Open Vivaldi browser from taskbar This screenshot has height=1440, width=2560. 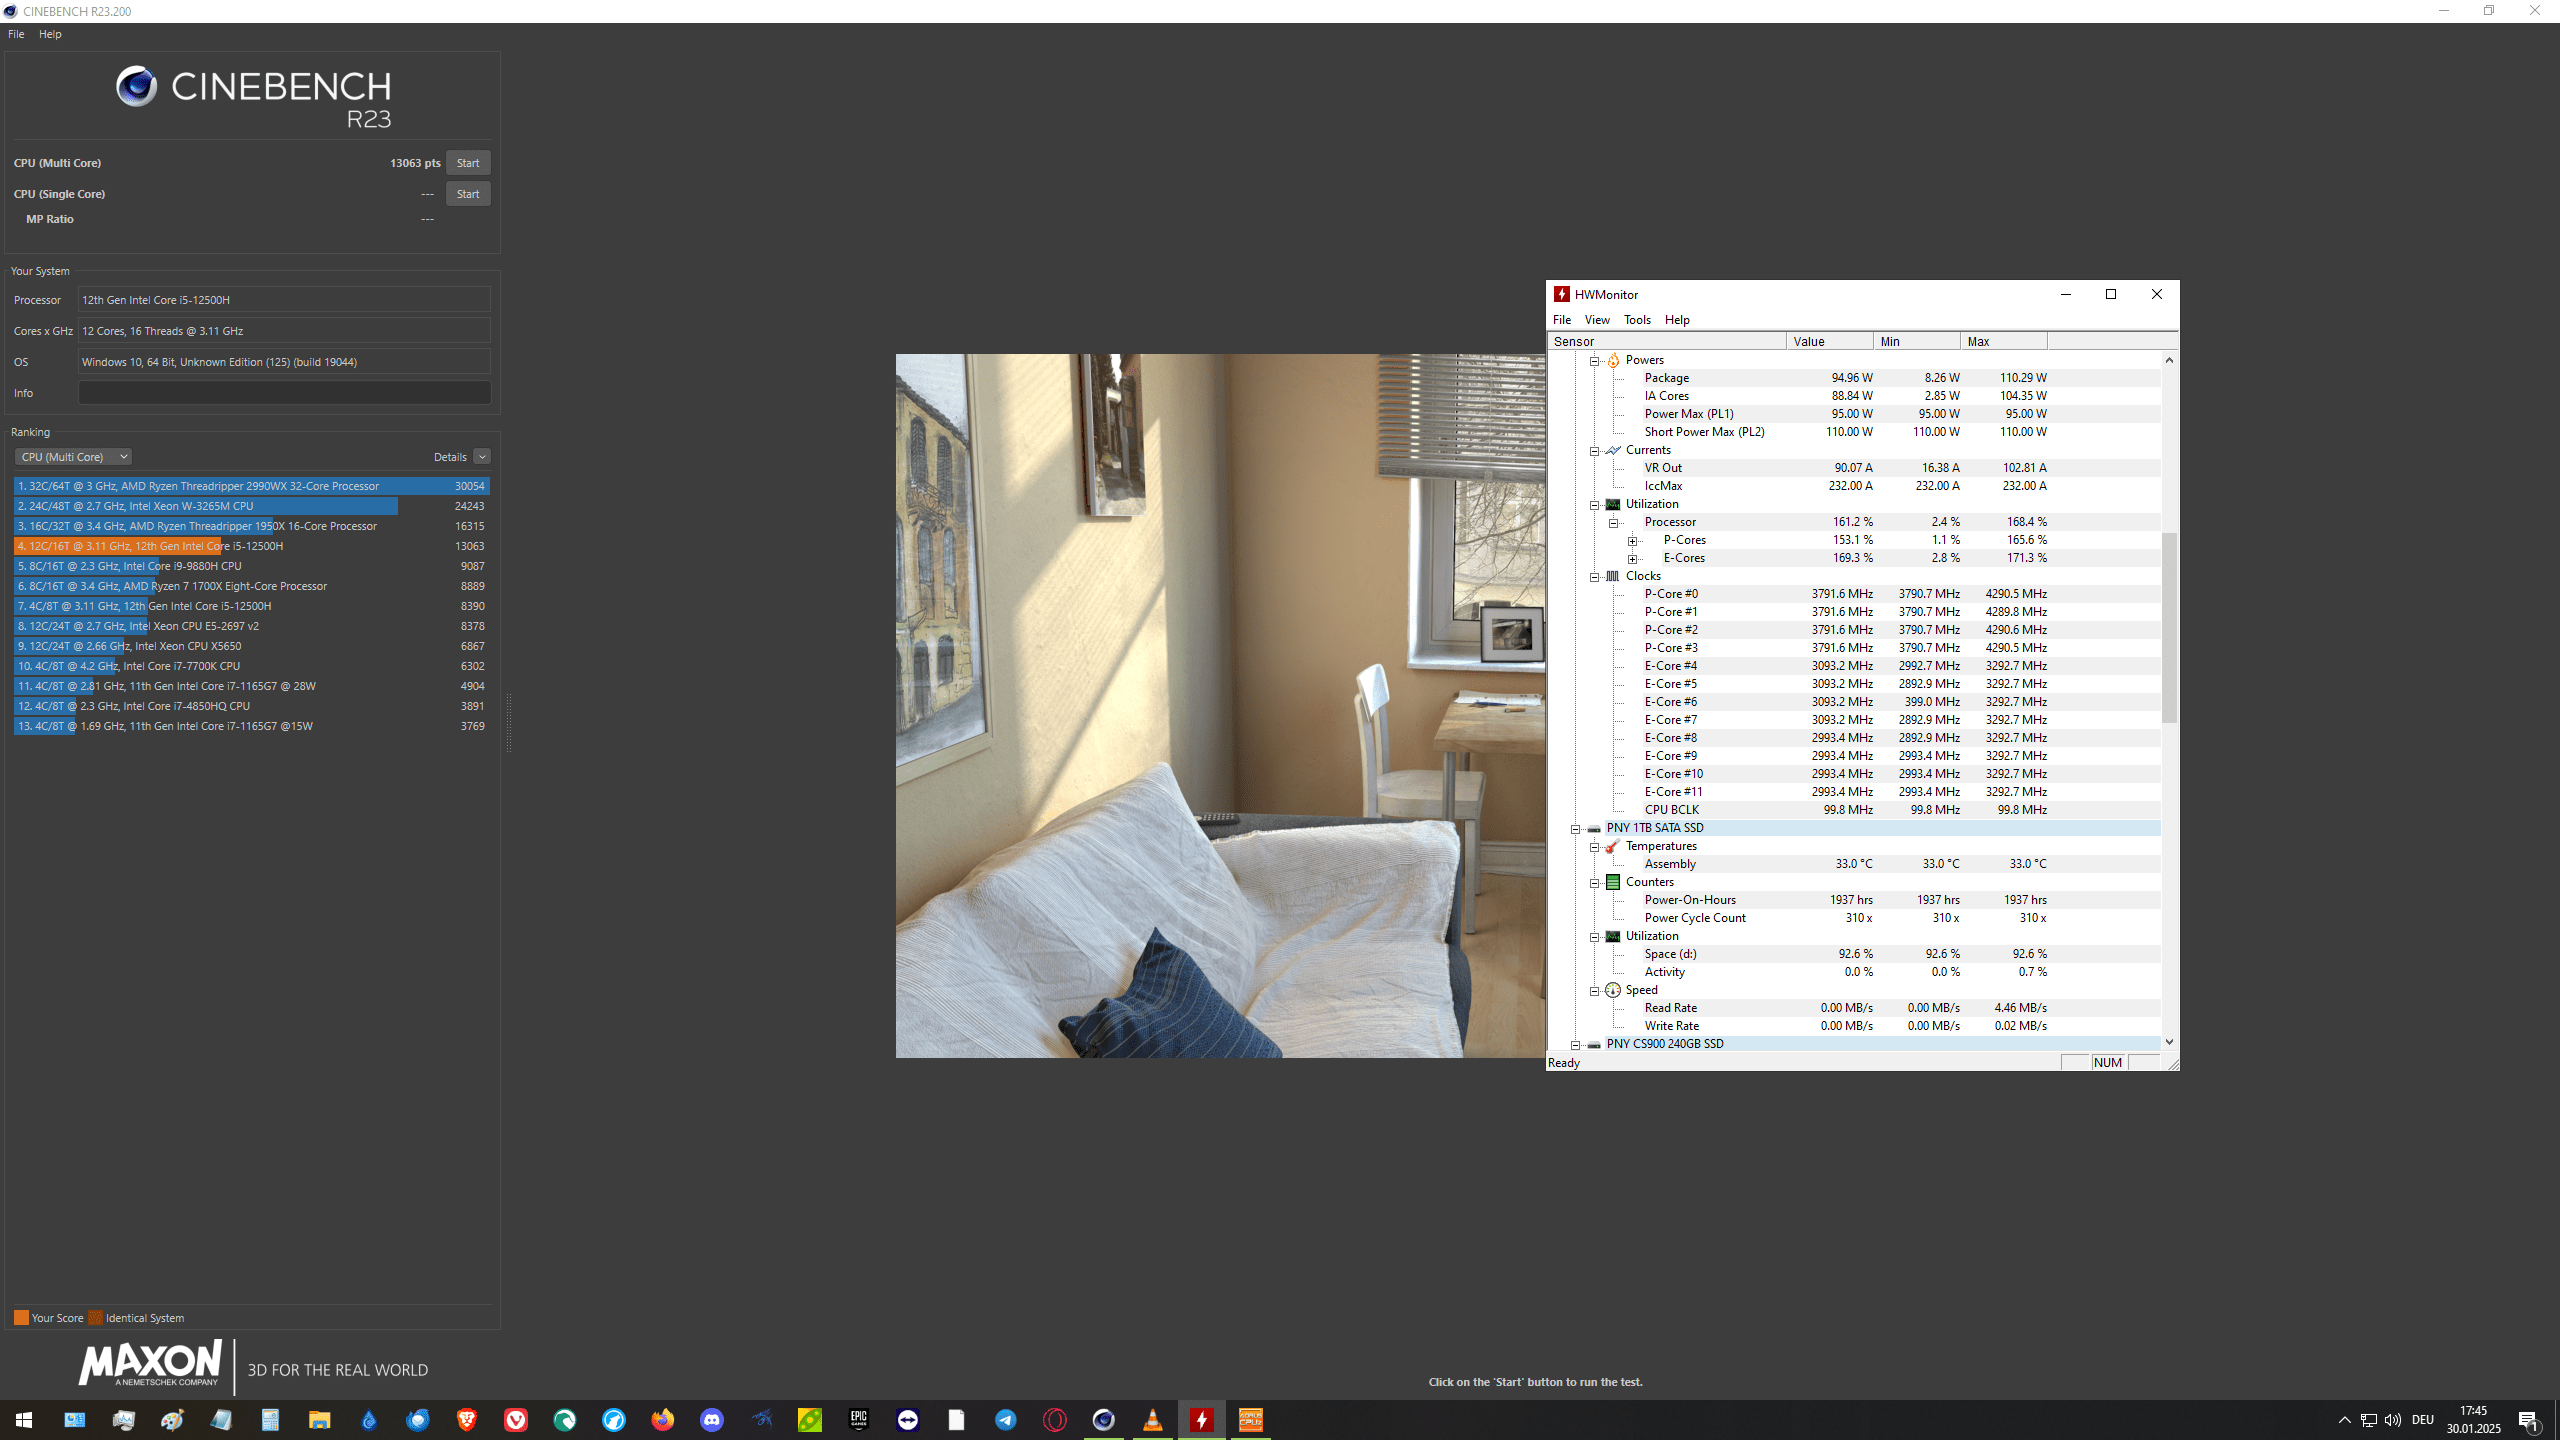515,1420
